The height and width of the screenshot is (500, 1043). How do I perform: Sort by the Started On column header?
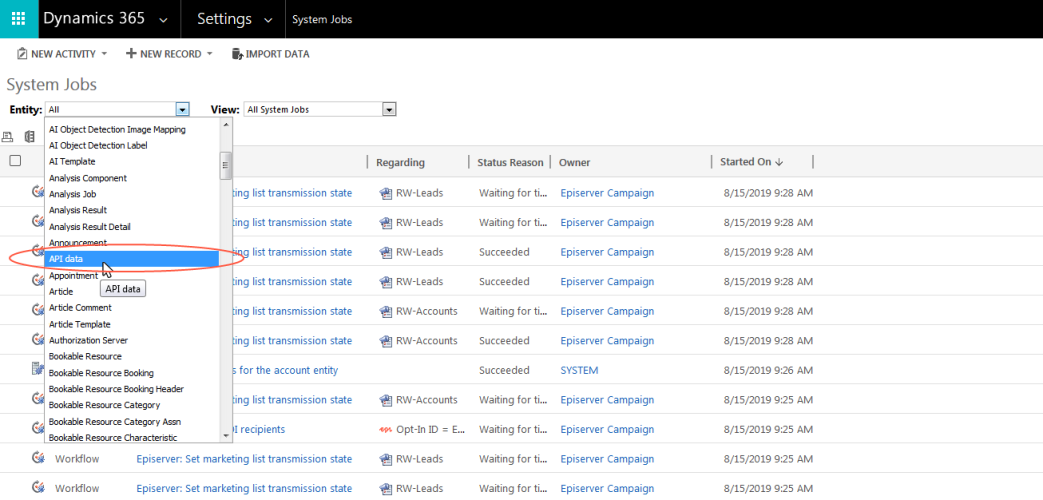pyautogui.click(x=751, y=162)
